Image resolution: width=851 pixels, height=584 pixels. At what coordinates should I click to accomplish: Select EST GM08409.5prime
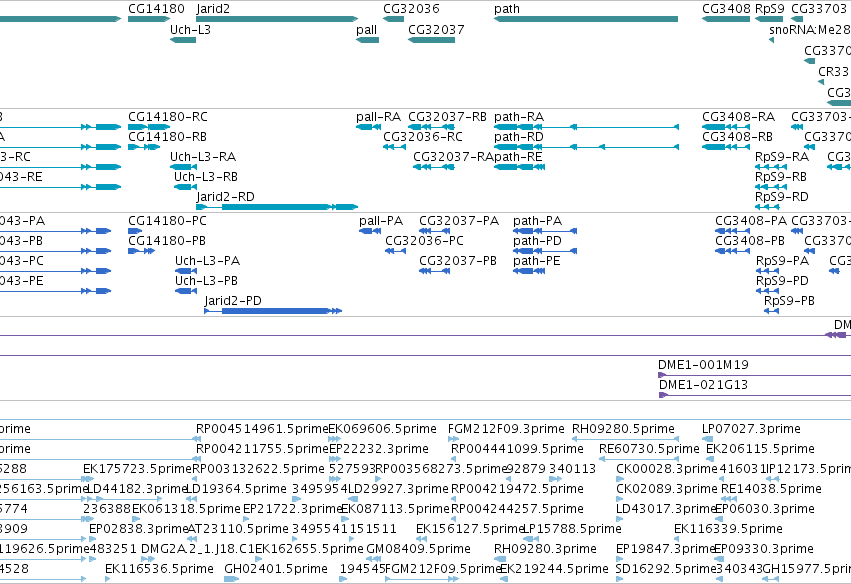tap(418, 549)
